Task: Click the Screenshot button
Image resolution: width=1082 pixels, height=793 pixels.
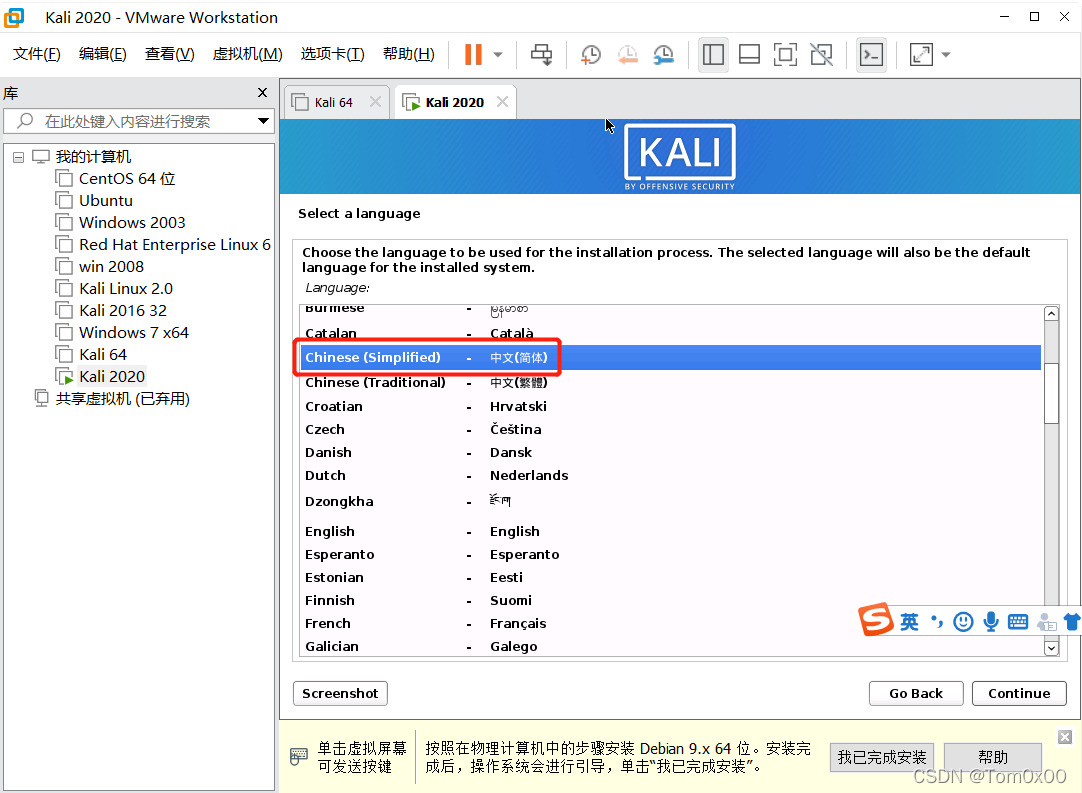Action: click(340, 694)
